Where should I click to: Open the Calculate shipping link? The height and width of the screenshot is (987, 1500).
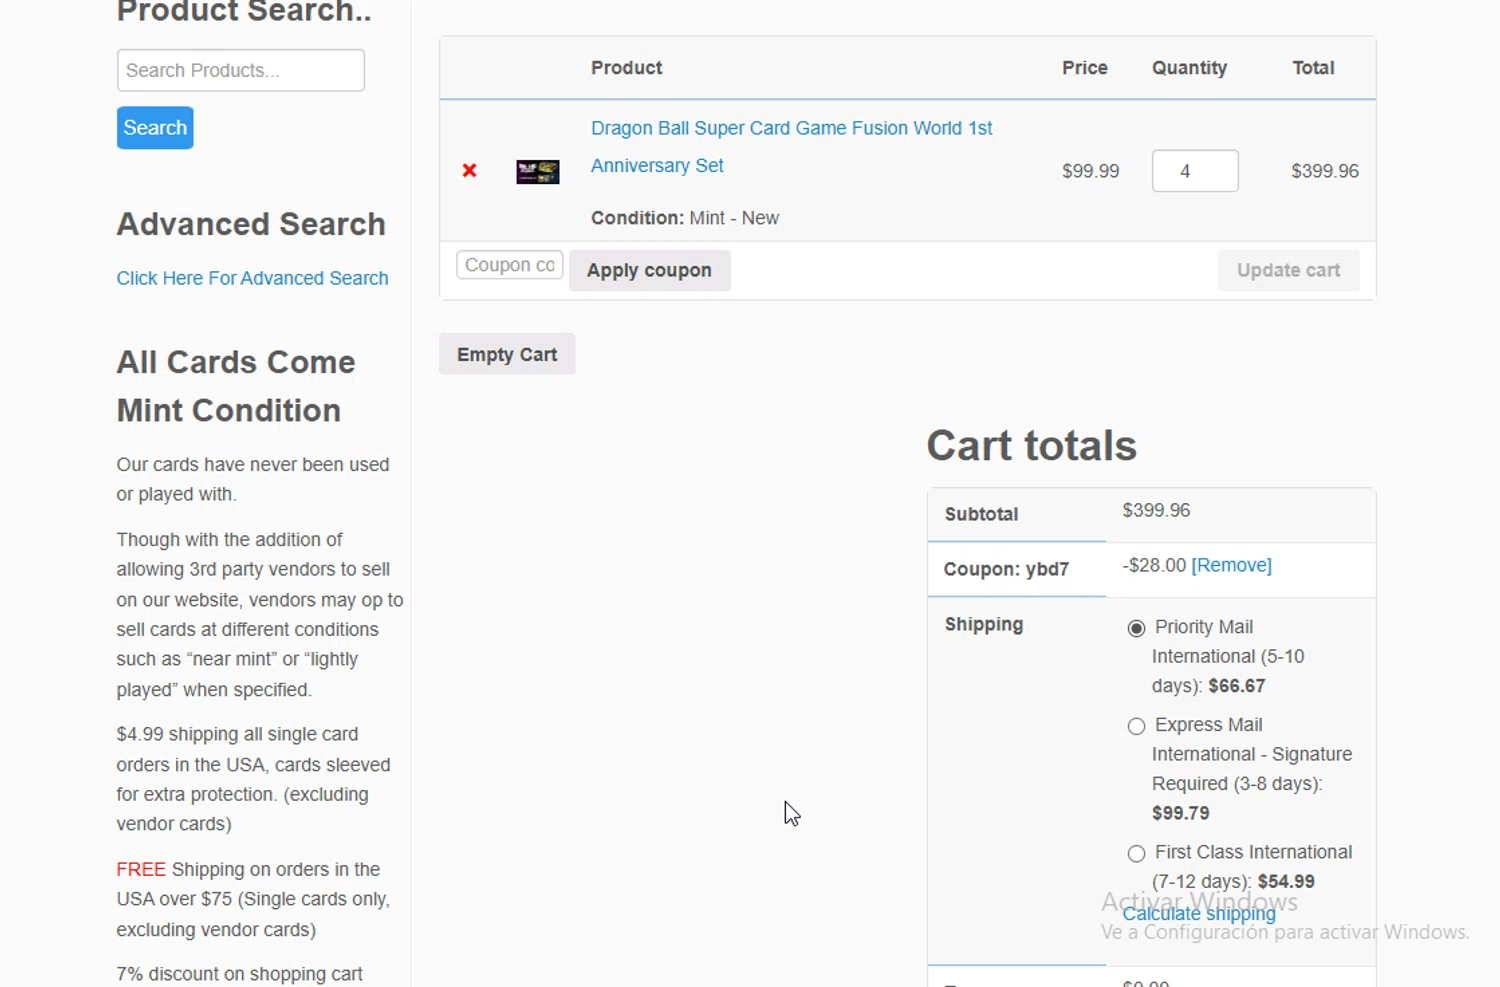coord(1199,914)
